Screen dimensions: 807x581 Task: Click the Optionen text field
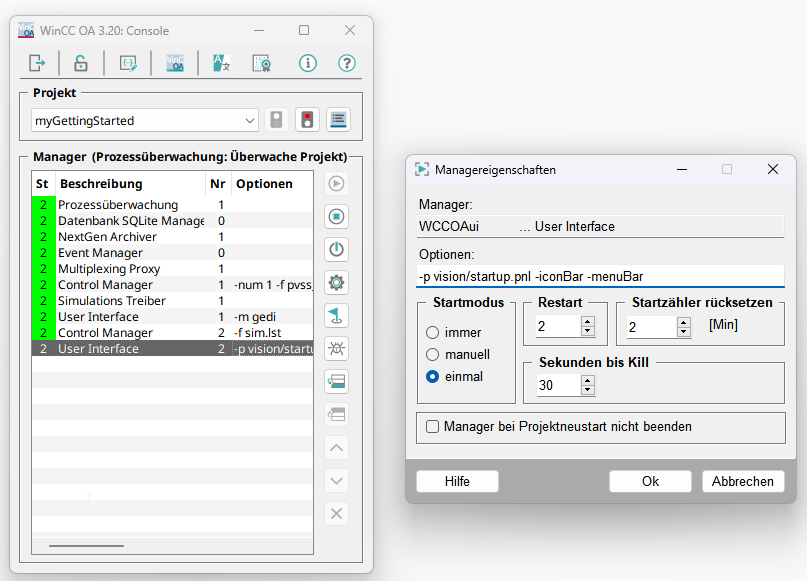click(600, 276)
